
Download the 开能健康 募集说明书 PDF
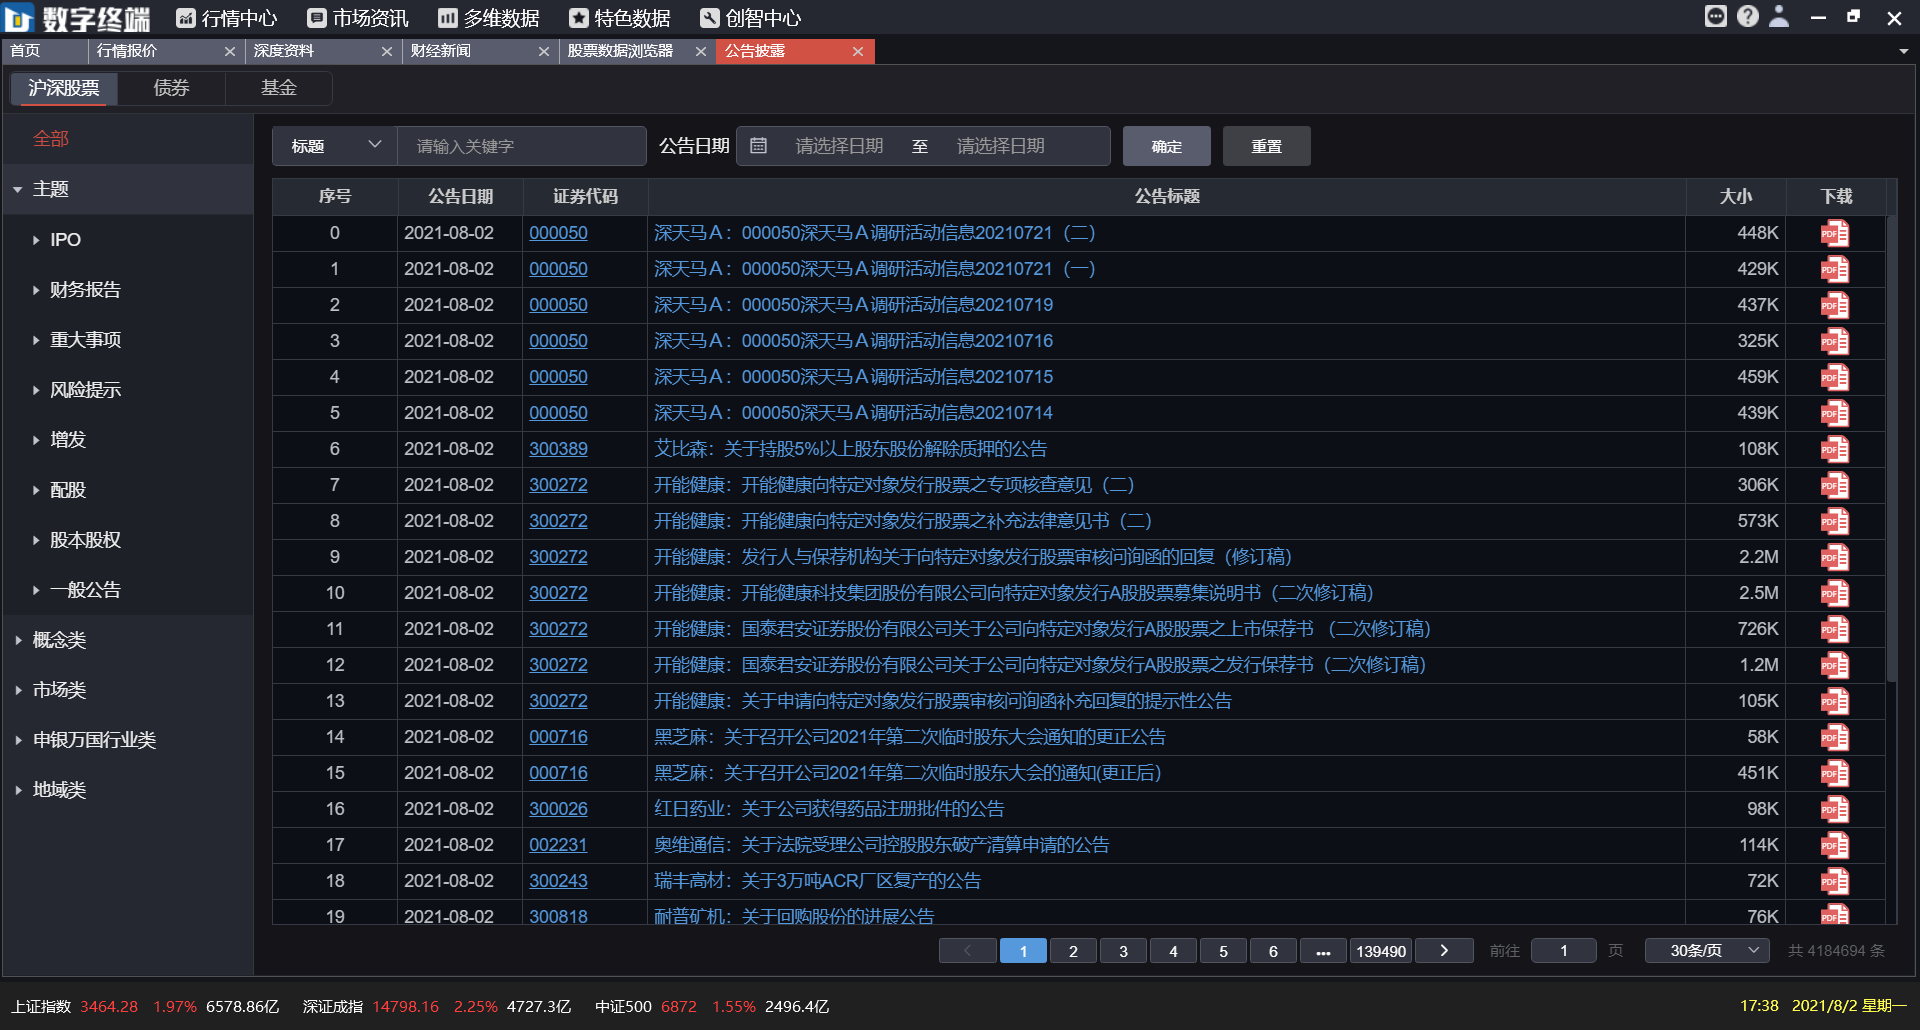click(1834, 593)
